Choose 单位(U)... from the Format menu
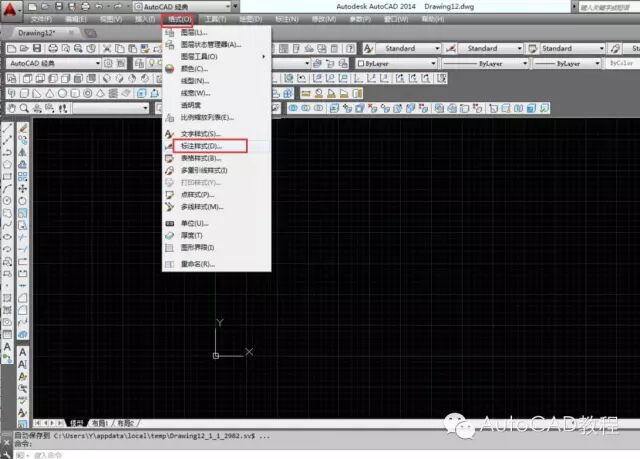This screenshot has width=640, height=459. click(x=217, y=224)
